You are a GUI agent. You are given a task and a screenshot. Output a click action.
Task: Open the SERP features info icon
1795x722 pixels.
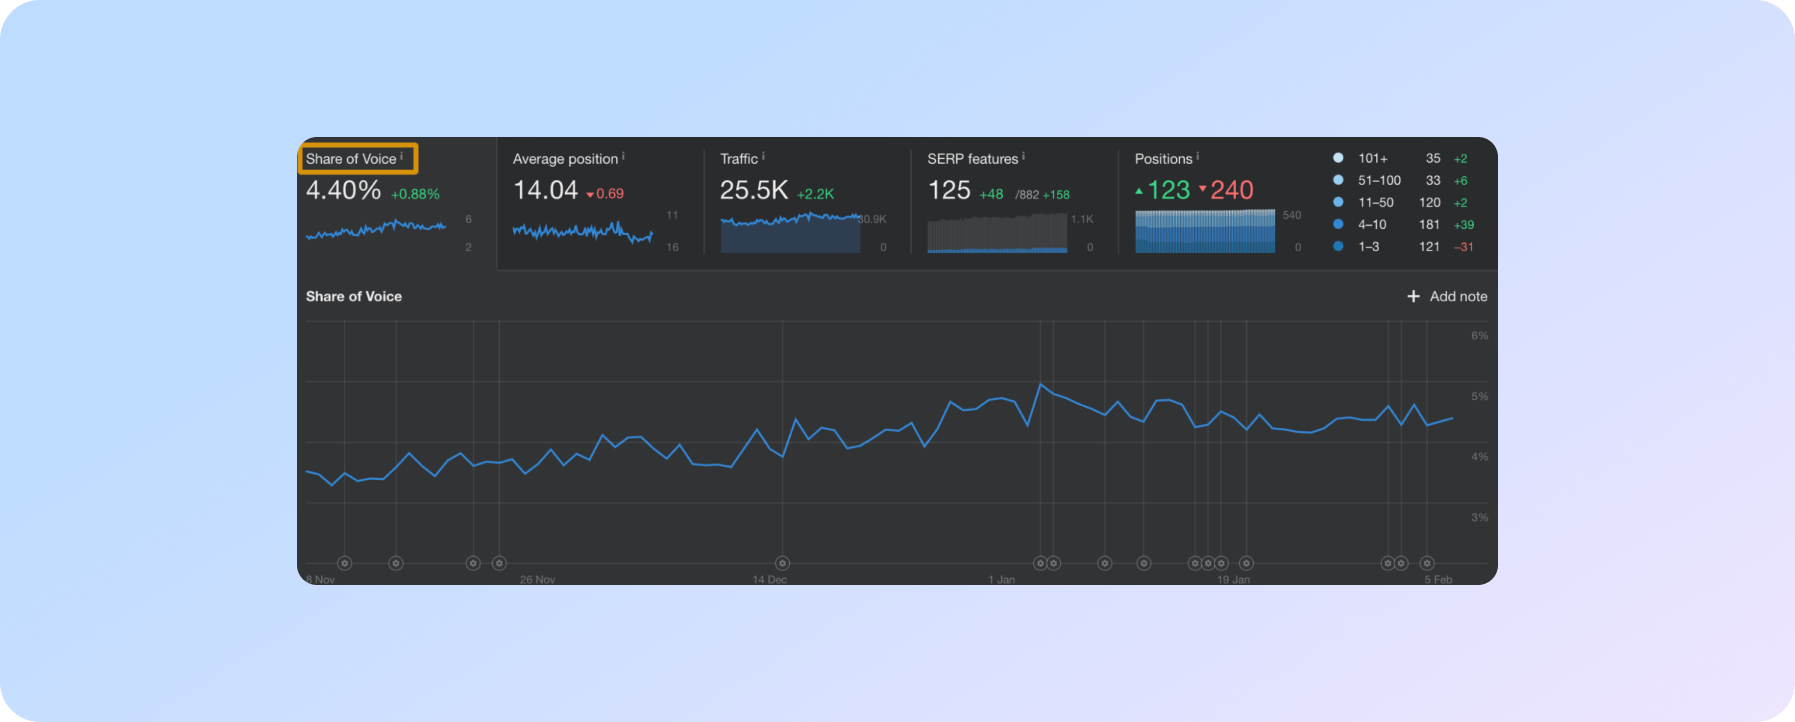point(1023,156)
